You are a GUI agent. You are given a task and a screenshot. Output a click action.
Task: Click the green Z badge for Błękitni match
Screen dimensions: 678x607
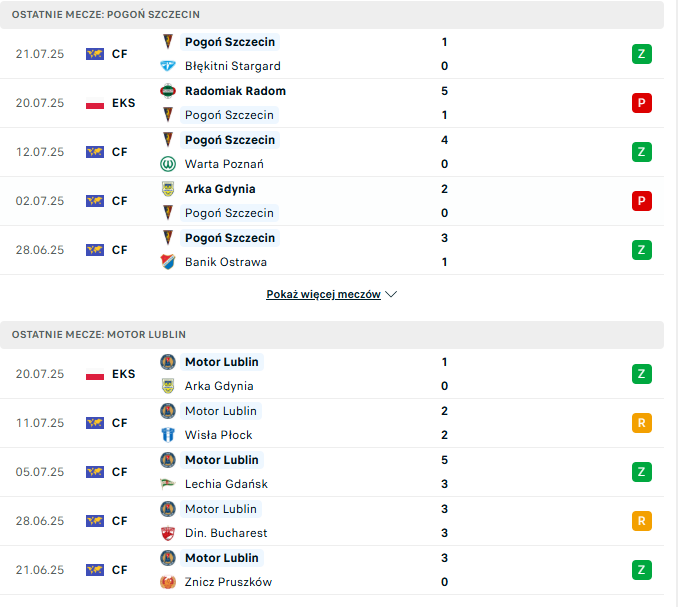(642, 54)
